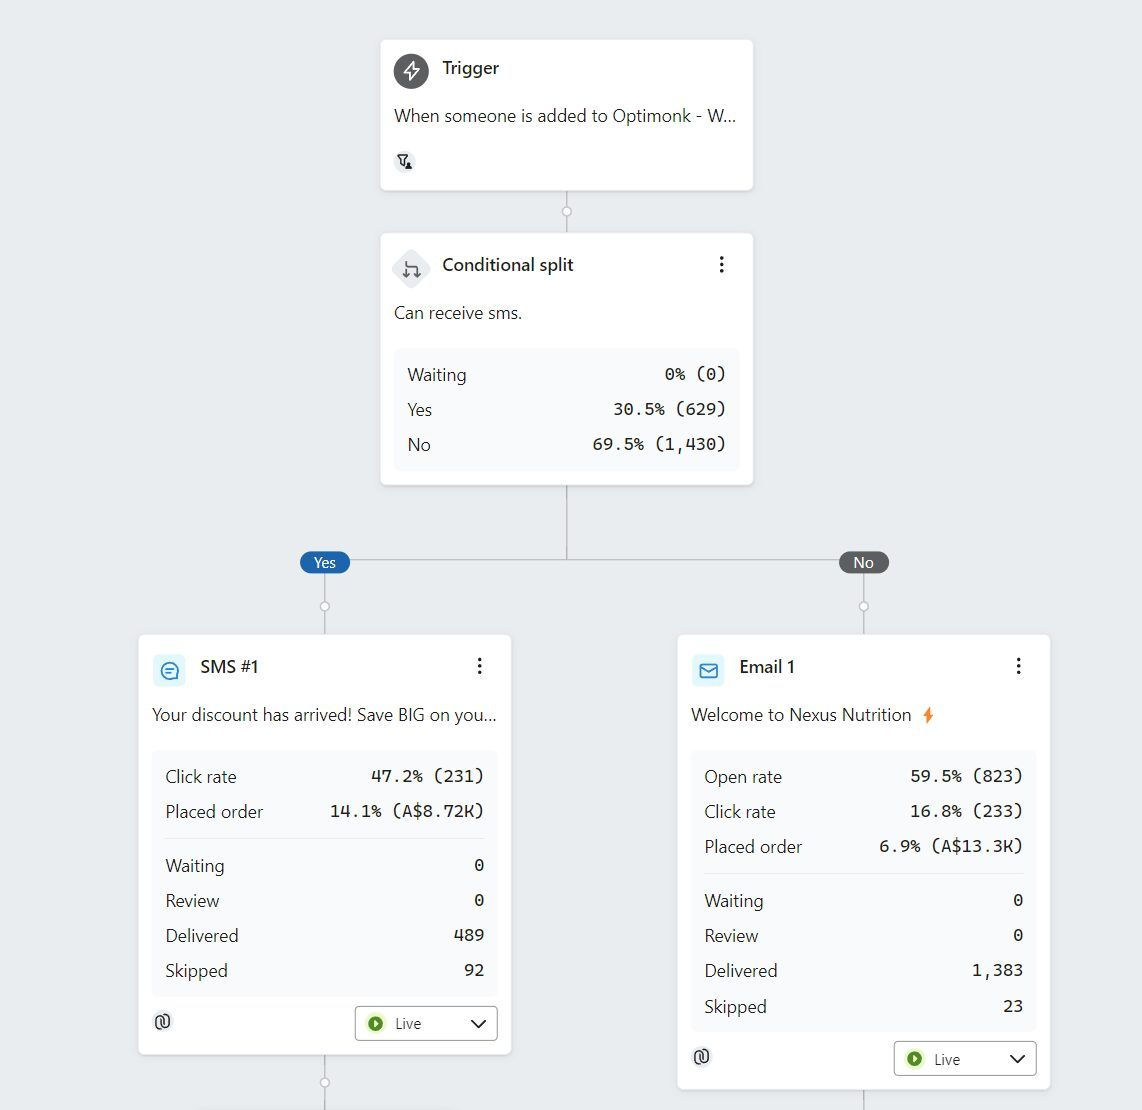Open the three-dot menu on SMS #1 card
Screen dimensions: 1142x1110
tap(480, 665)
